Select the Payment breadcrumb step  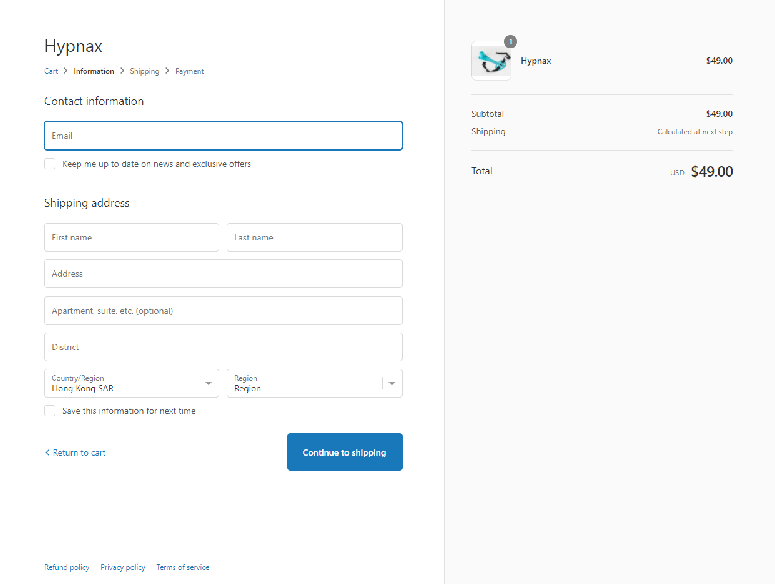(x=189, y=71)
